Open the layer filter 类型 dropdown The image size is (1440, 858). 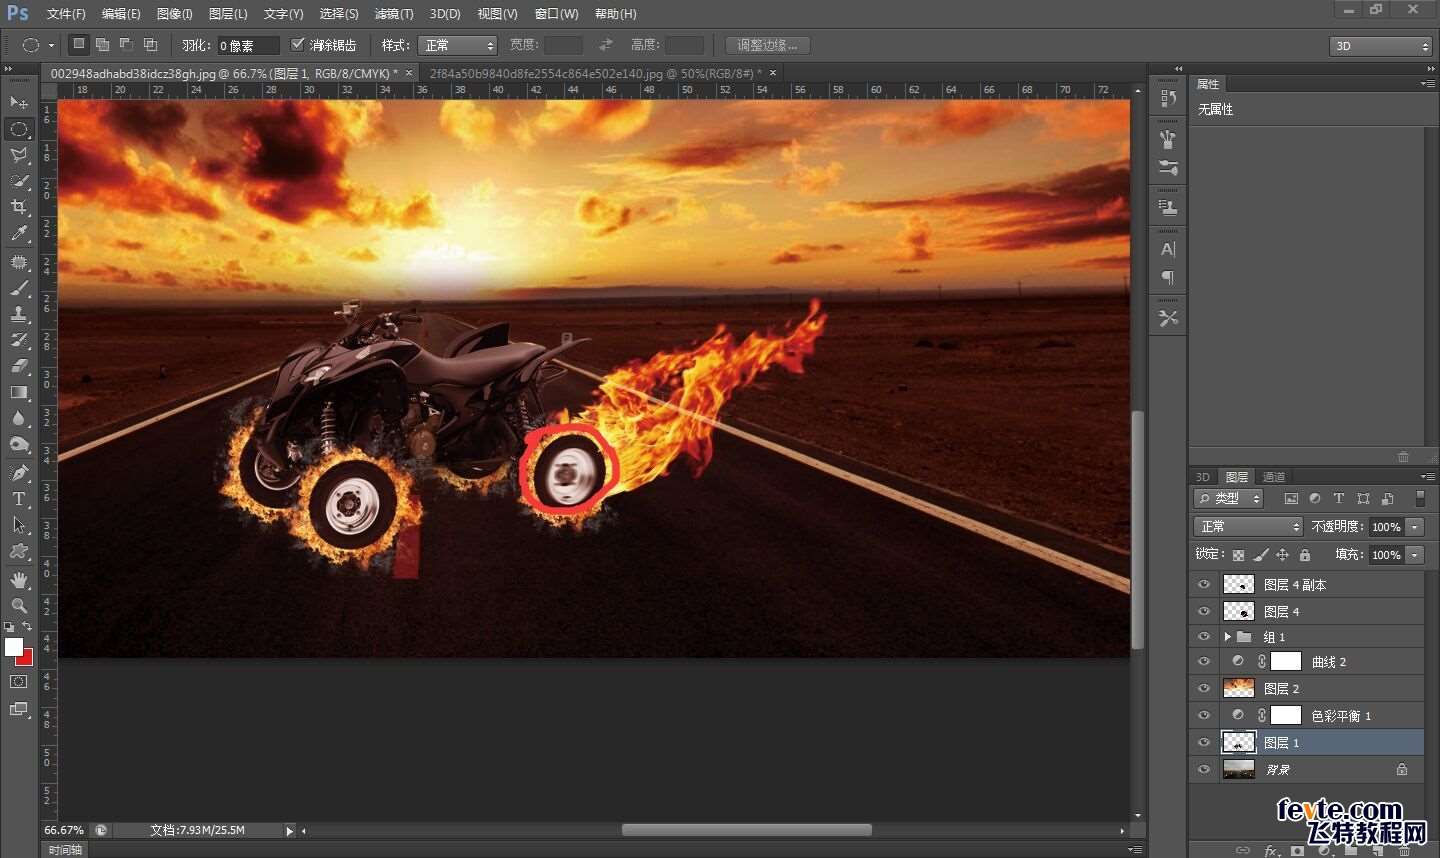pyautogui.click(x=1229, y=498)
